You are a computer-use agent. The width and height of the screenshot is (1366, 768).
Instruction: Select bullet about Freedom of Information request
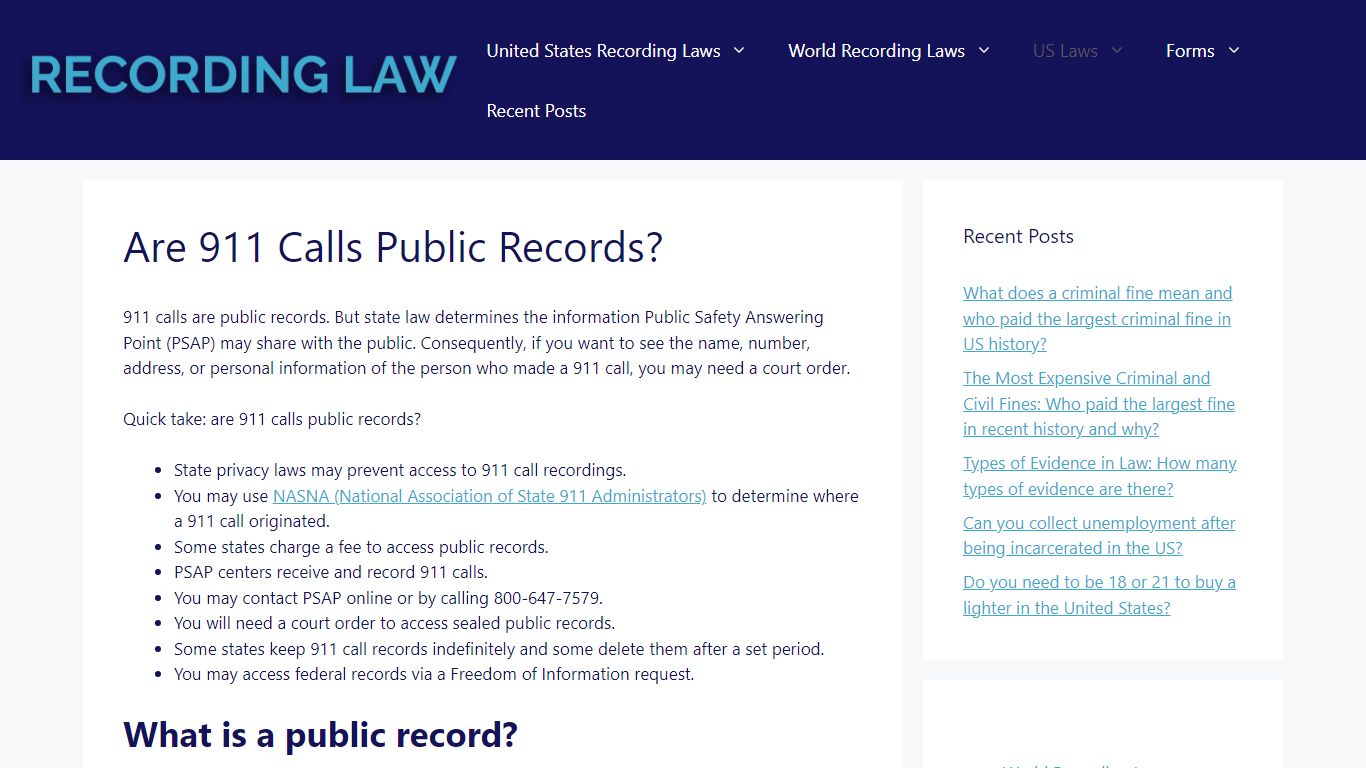[434, 674]
